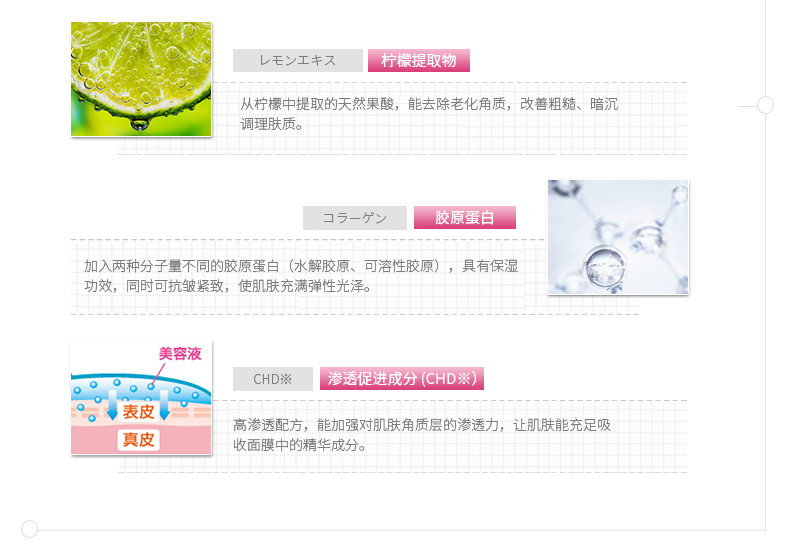Screen dimensions: 790x559
Task: Click the pink 渗透促进成分 (CHD※) label
Action: (x=402, y=379)
